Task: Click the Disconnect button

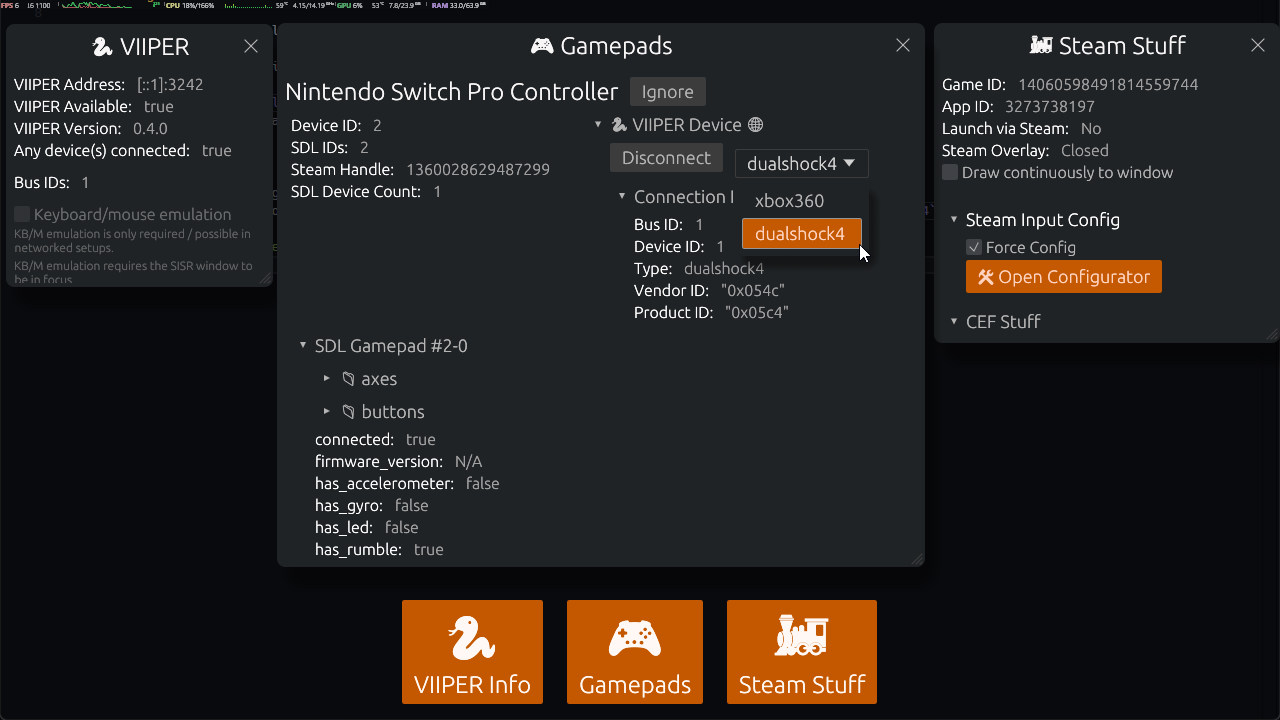Action: 666,157
